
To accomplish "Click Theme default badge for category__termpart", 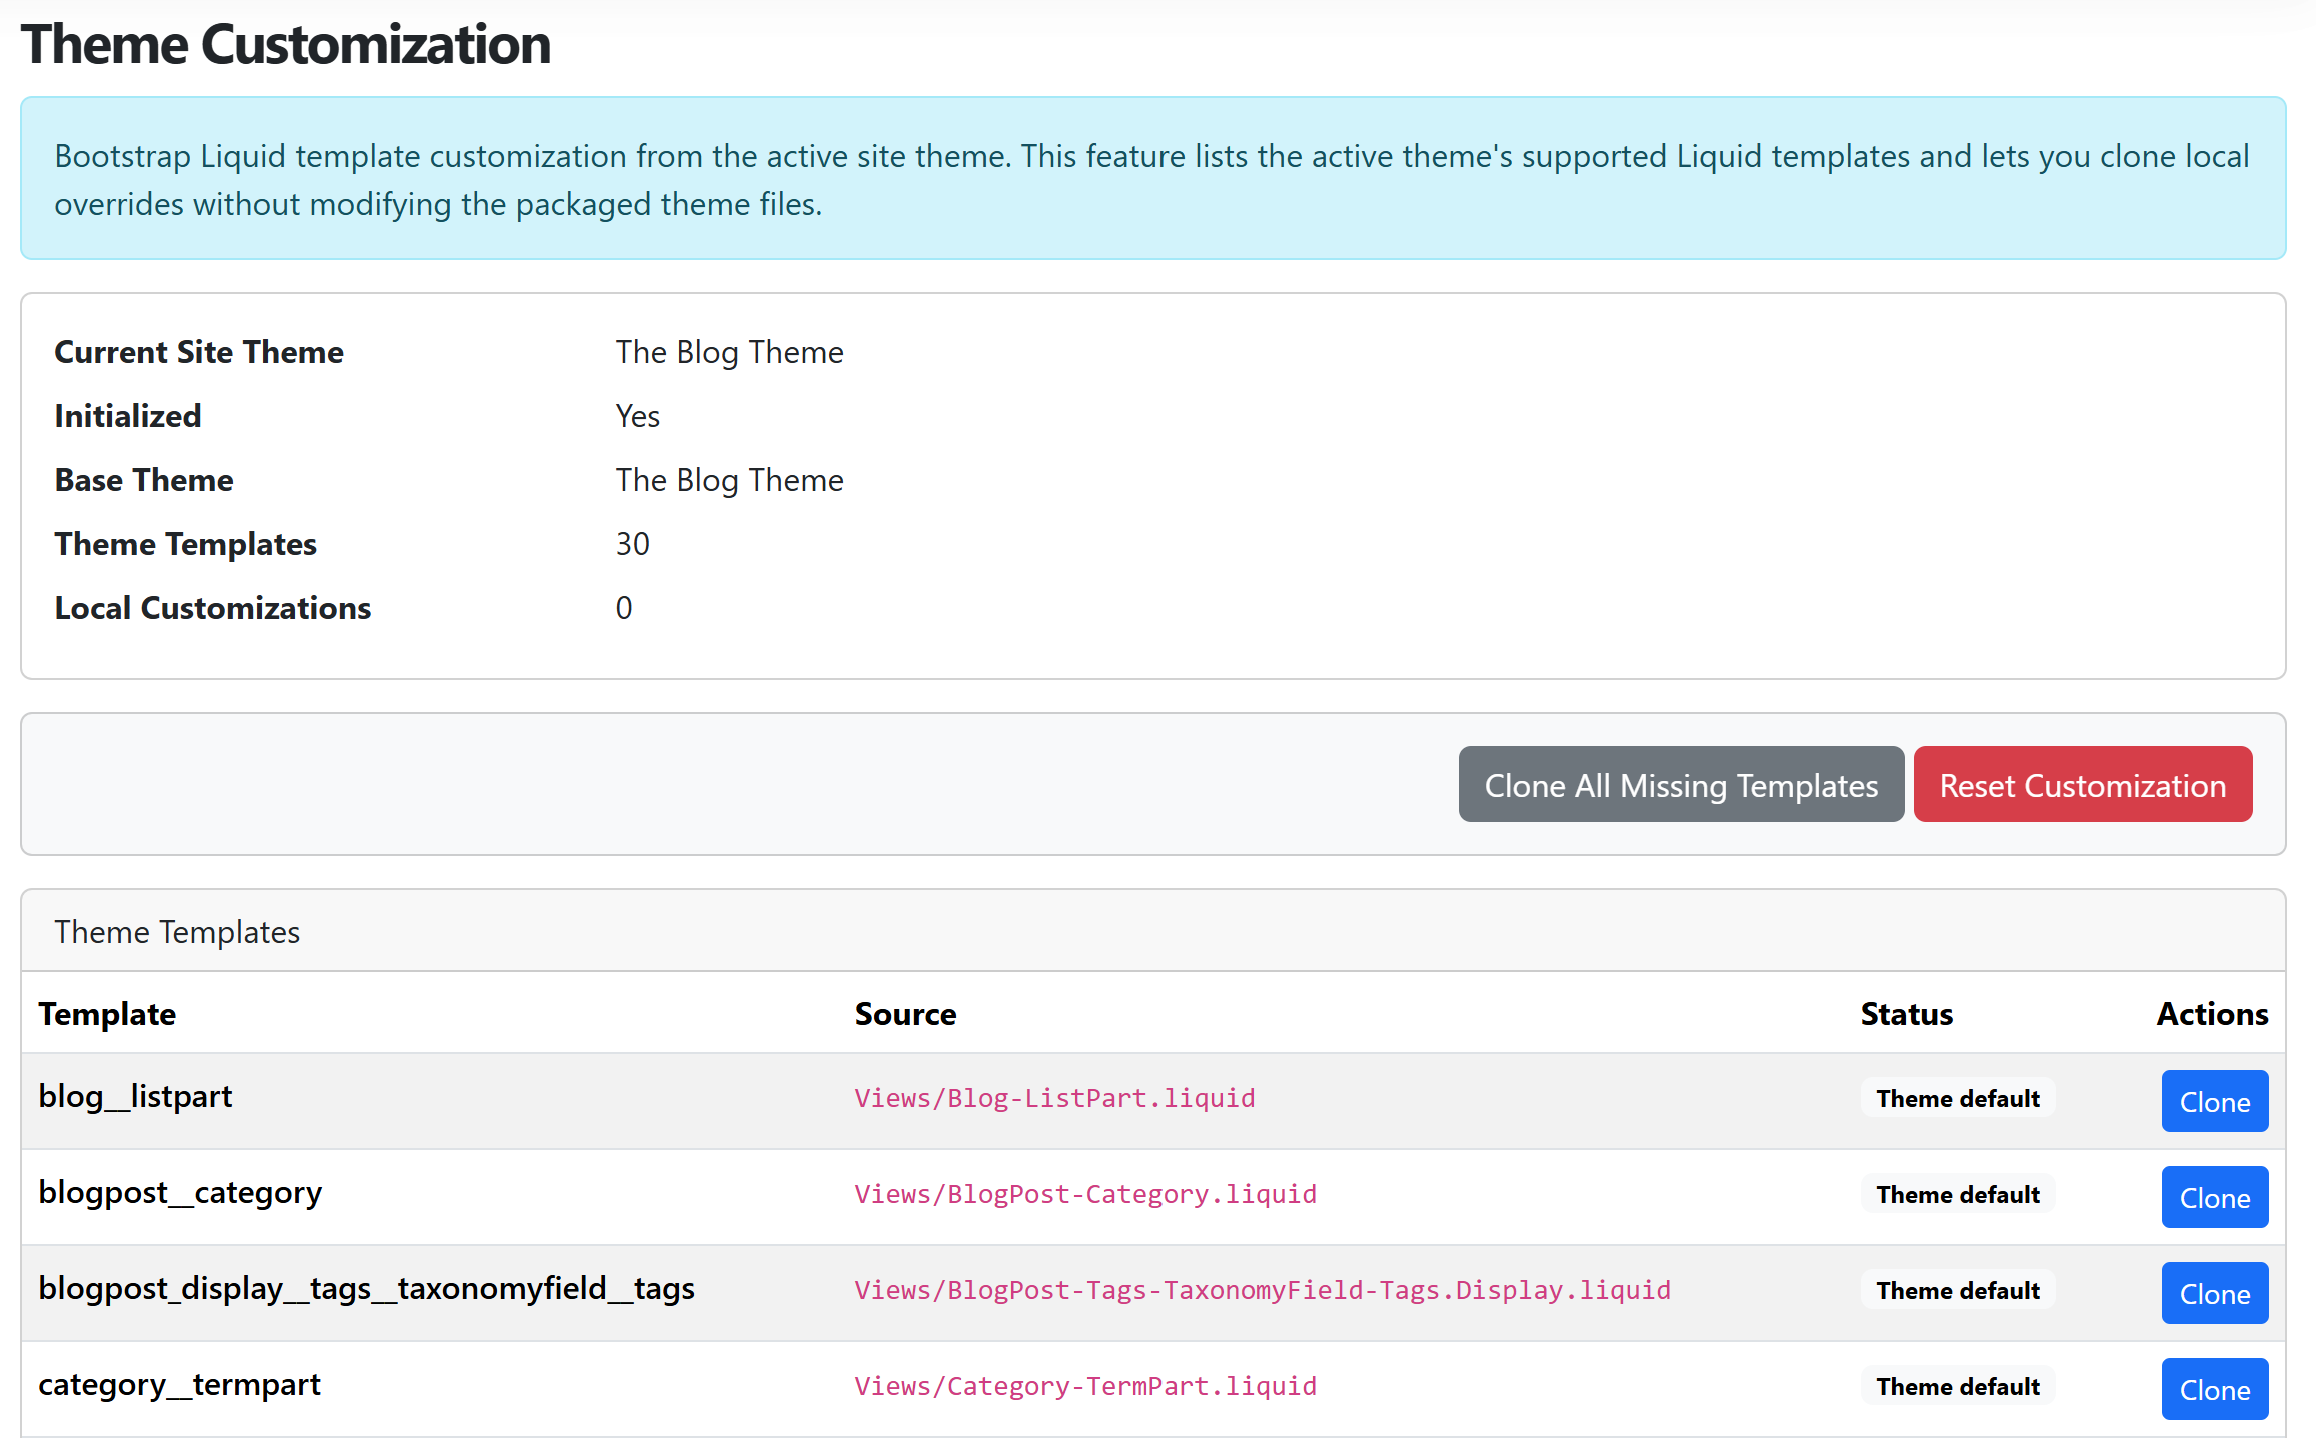I will [x=1958, y=1386].
